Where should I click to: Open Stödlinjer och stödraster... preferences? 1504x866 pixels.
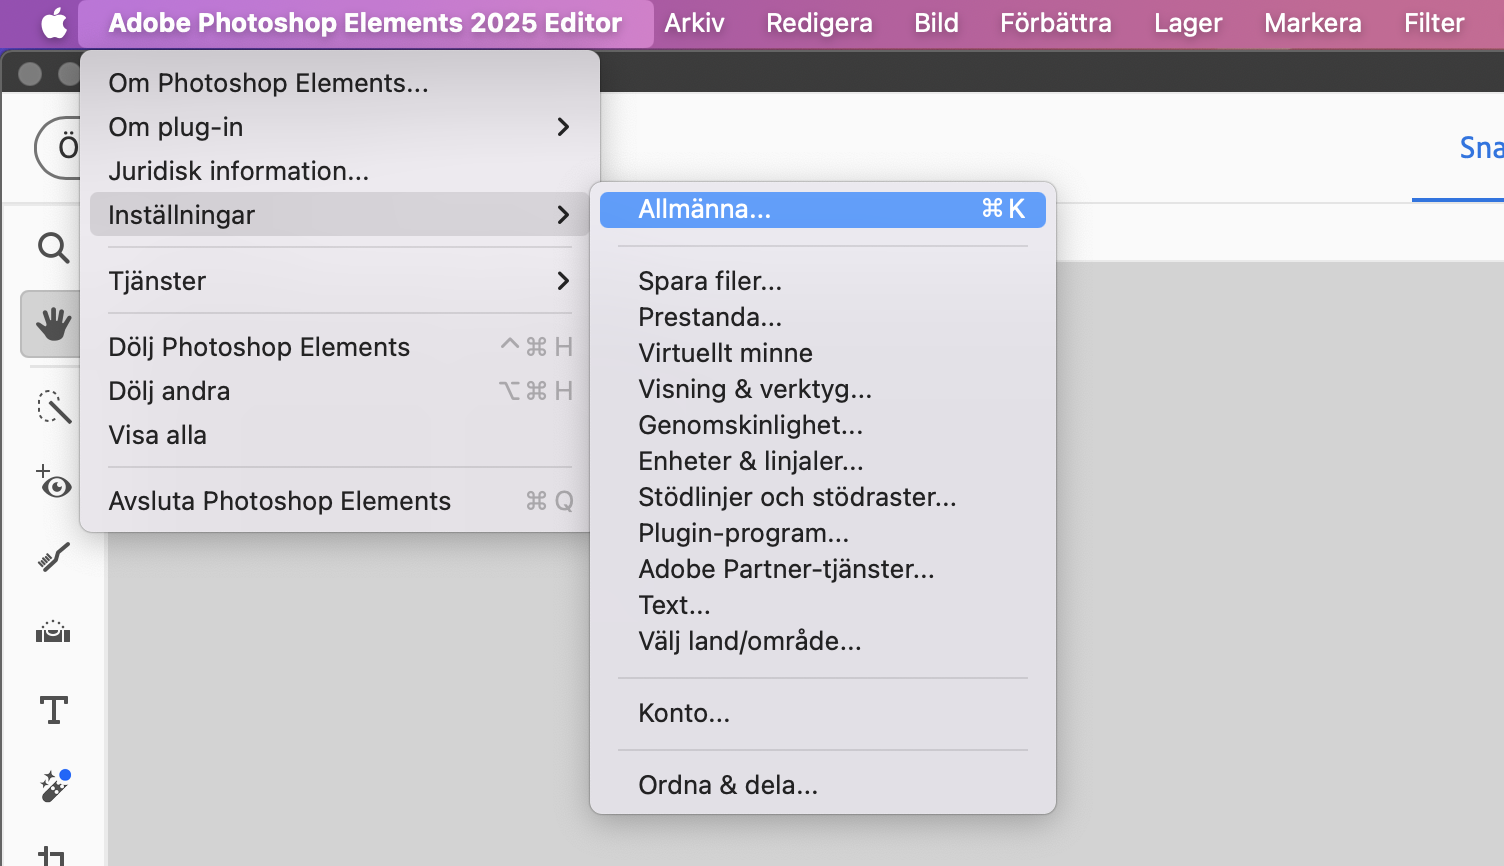pos(822,497)
